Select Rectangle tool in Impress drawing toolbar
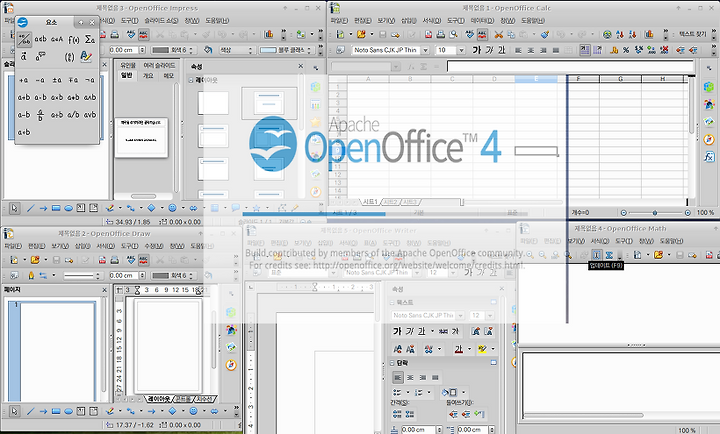Viewport: 720px width, 434px height. click(56, 209)
